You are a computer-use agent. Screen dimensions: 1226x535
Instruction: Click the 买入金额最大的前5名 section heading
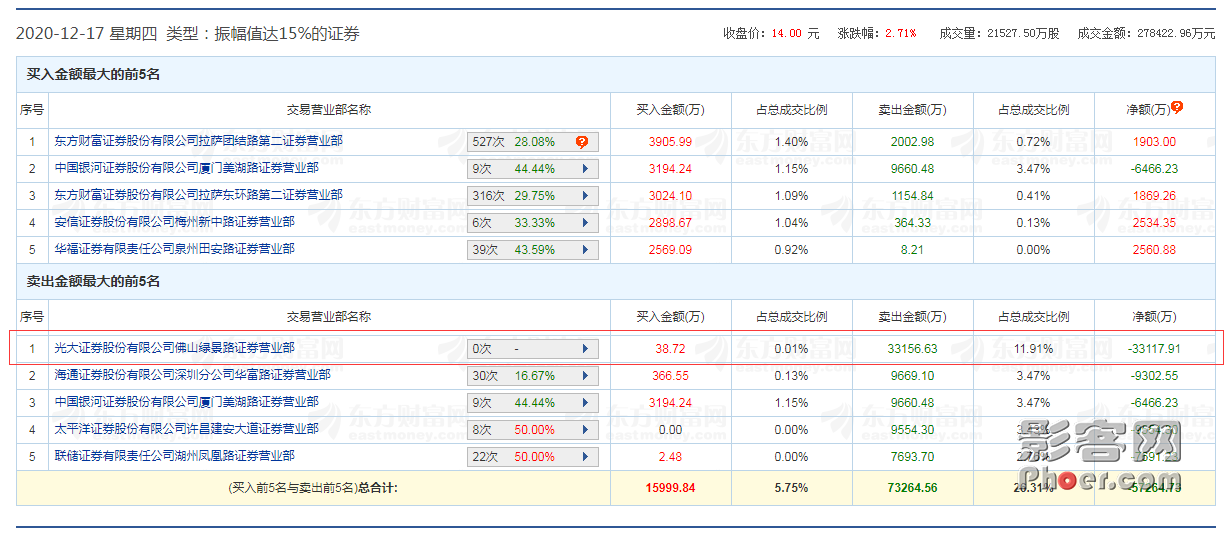94,75
